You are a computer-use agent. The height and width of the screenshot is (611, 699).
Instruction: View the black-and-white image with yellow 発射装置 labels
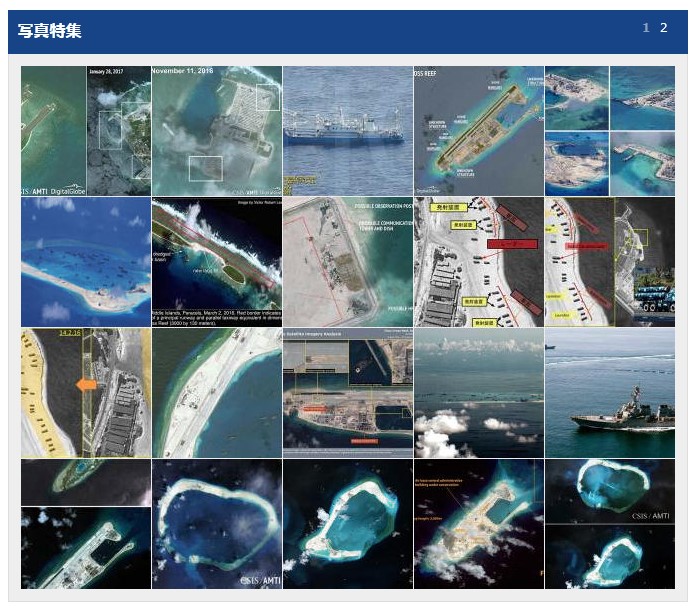tap(478, 261)
